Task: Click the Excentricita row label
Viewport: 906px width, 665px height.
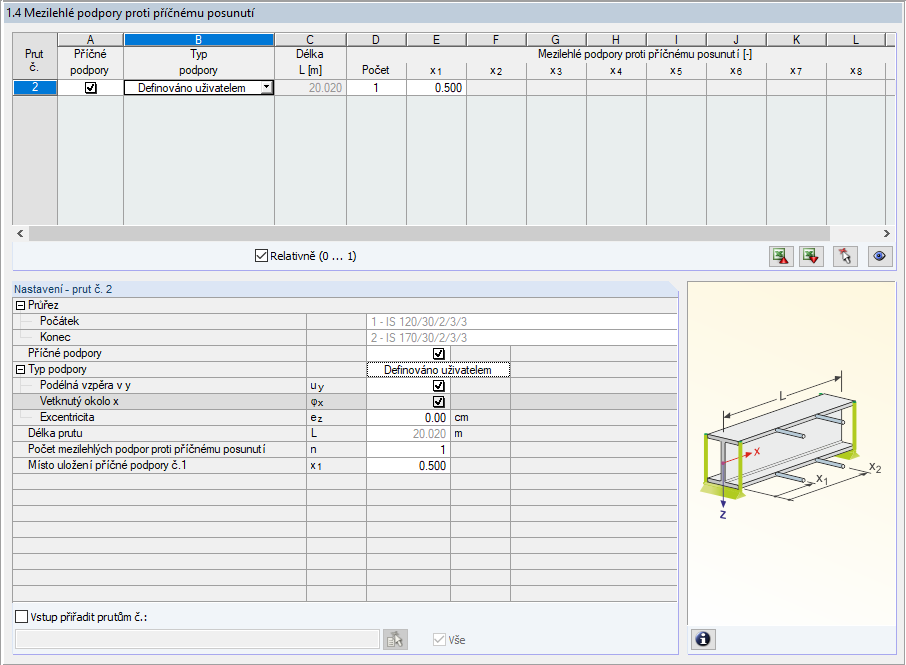Action: point(67,417)
